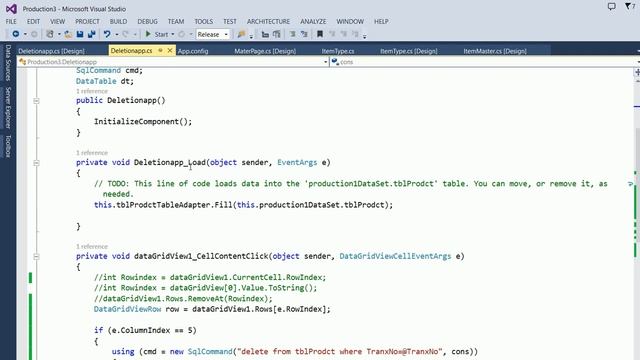Open the Server Explorer side panel

point(8,108)
